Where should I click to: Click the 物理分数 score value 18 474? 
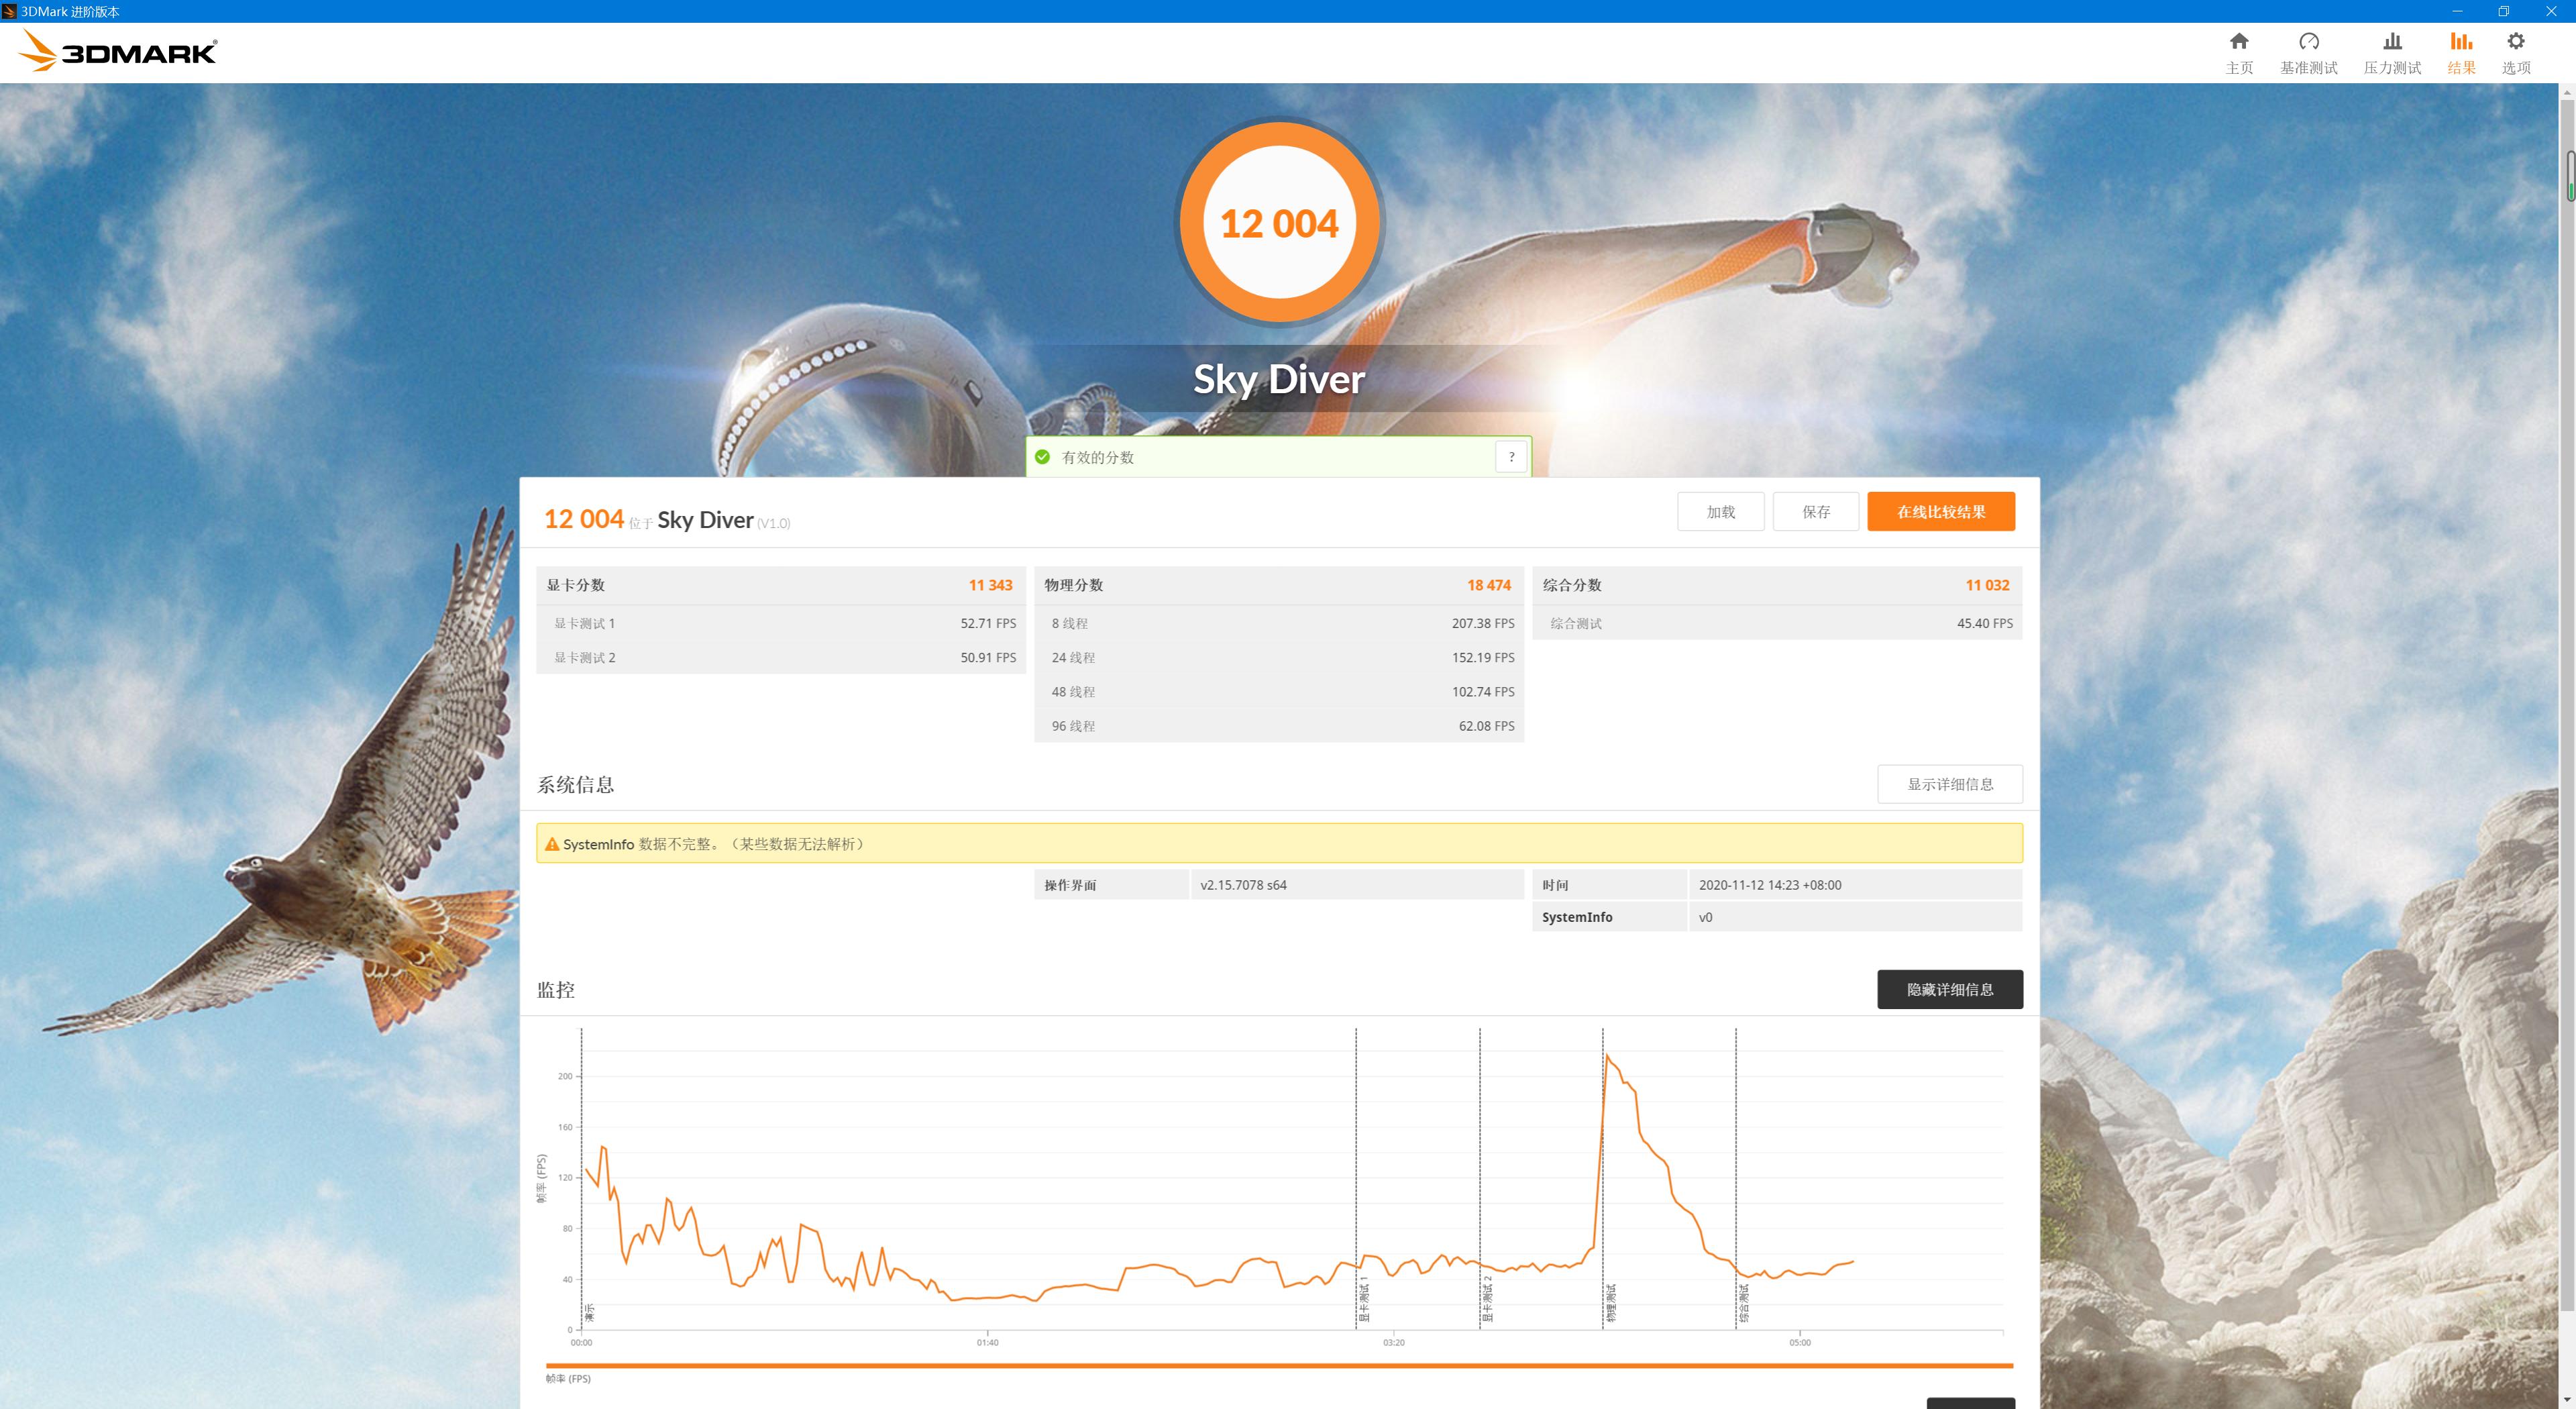(1489, 585)
